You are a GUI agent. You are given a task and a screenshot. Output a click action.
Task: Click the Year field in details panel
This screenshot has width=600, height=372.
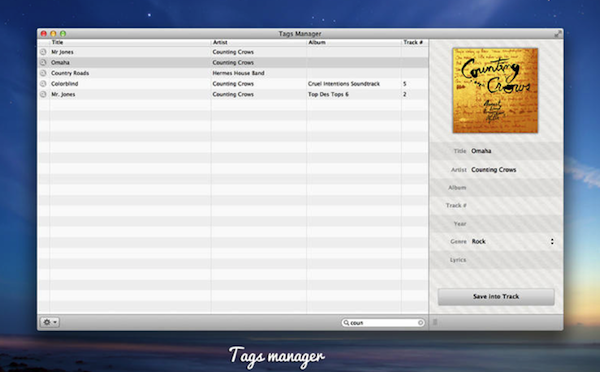coord(513,224)
